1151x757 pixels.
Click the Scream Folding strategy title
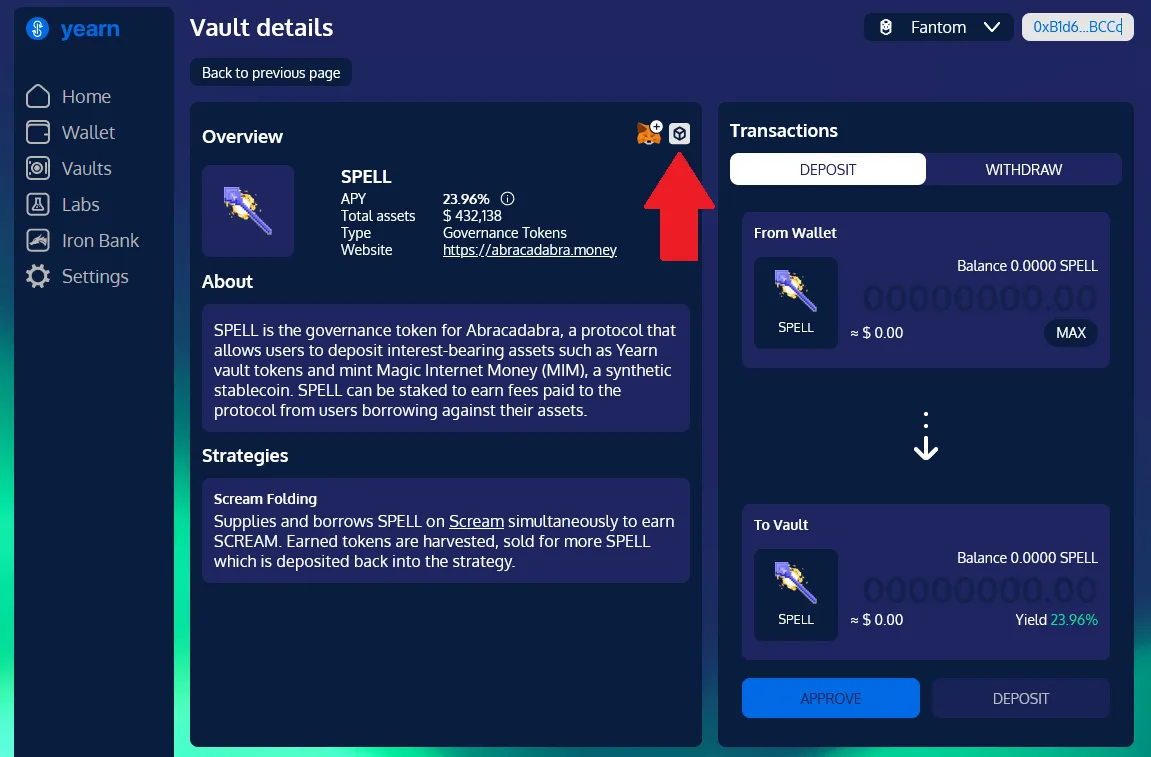266,499
